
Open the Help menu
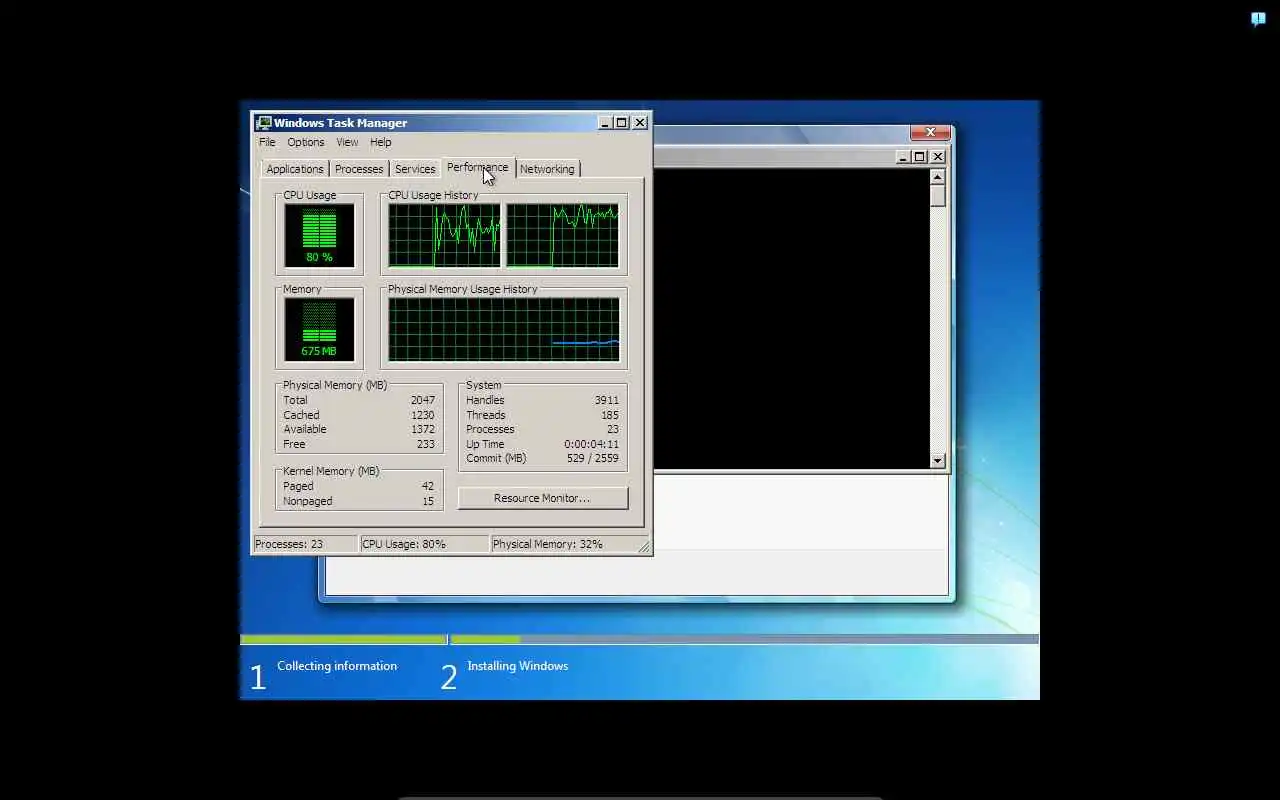tap(381, 142)
